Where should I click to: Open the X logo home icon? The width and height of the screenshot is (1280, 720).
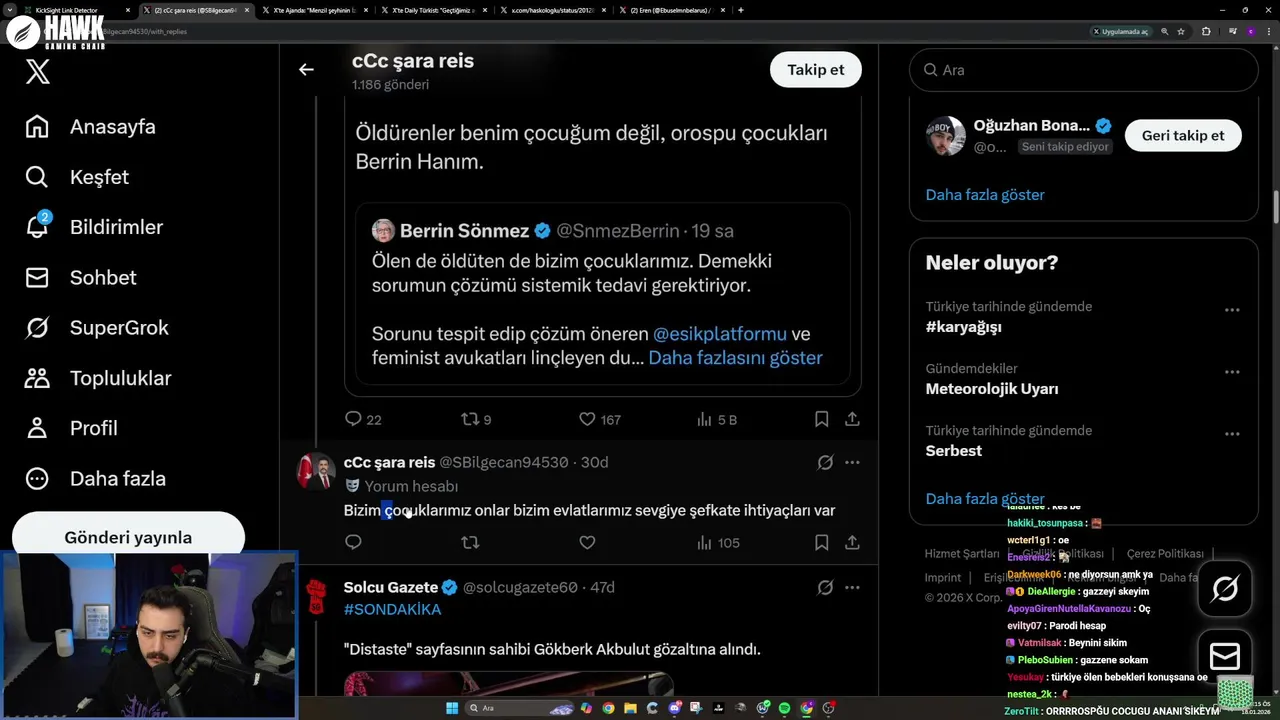coord(38,72)
